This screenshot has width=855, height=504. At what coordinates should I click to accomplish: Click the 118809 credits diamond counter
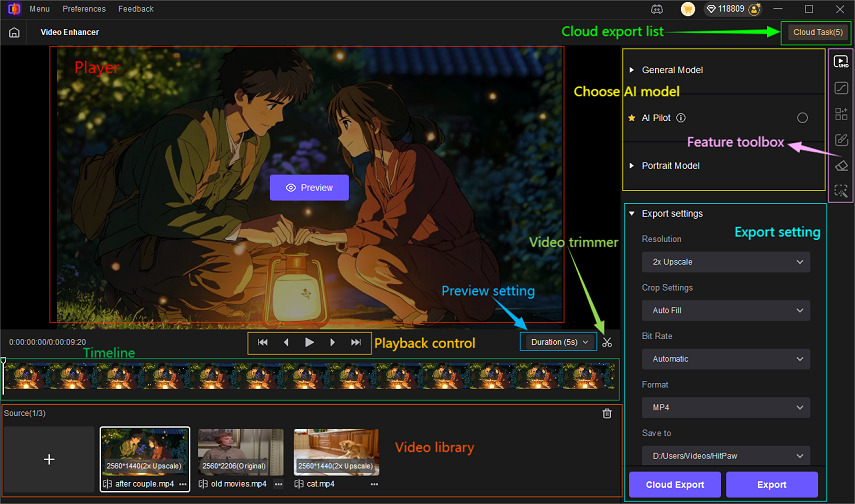pos(725,9)
